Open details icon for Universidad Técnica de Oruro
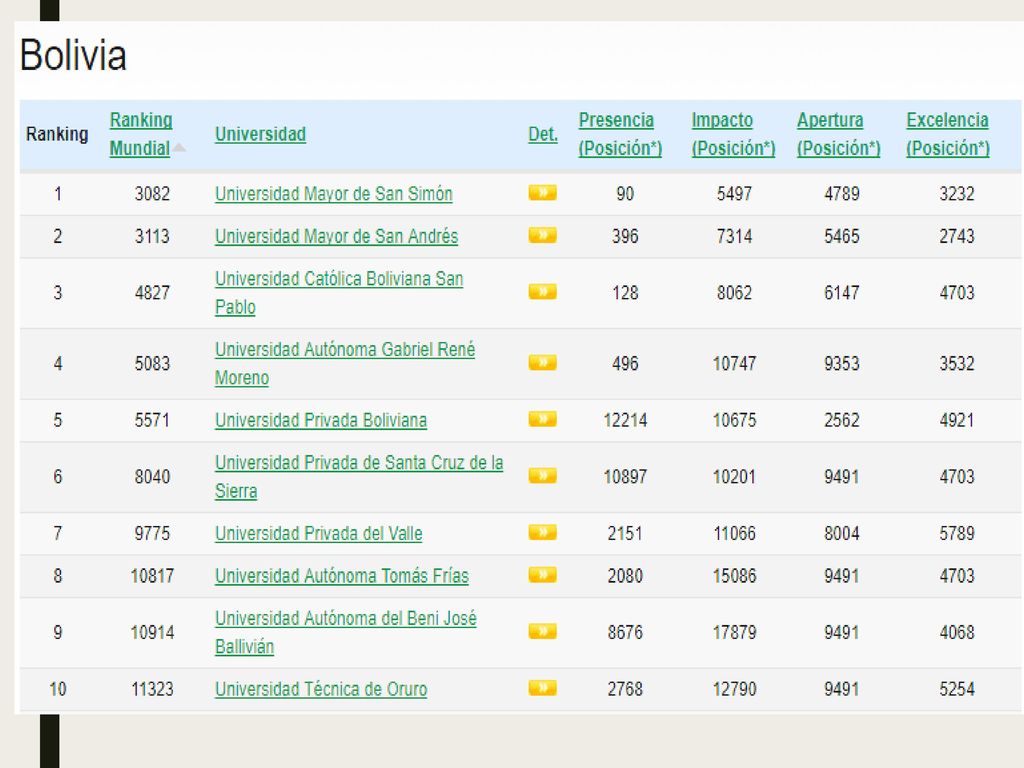1024x768 pixels. pyautogui.click(x=542, y=688)
